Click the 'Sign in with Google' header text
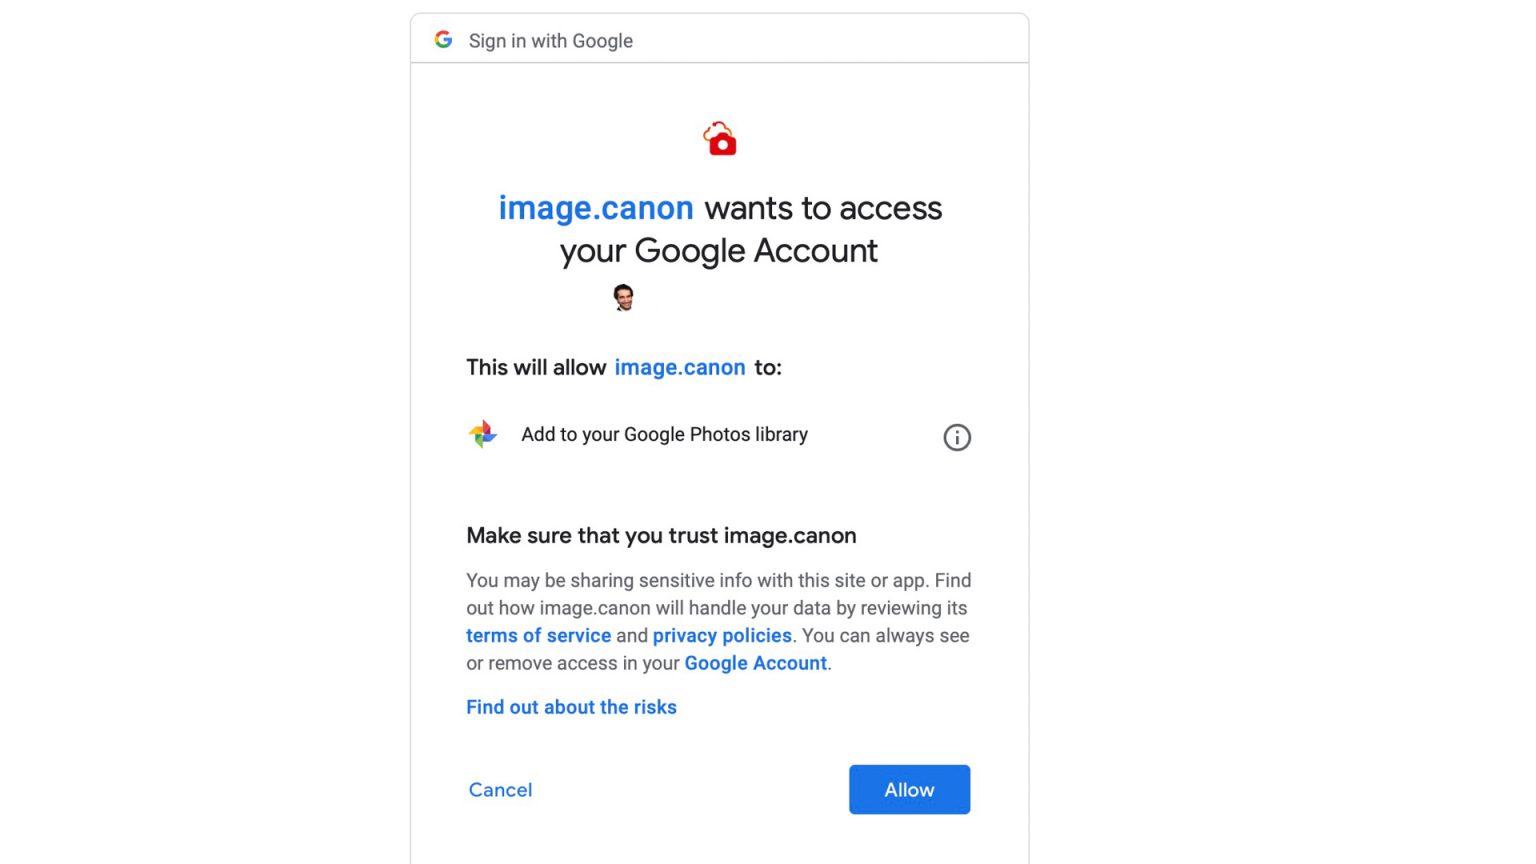This screenshot has height=864, width=1536. coord(551,41)
